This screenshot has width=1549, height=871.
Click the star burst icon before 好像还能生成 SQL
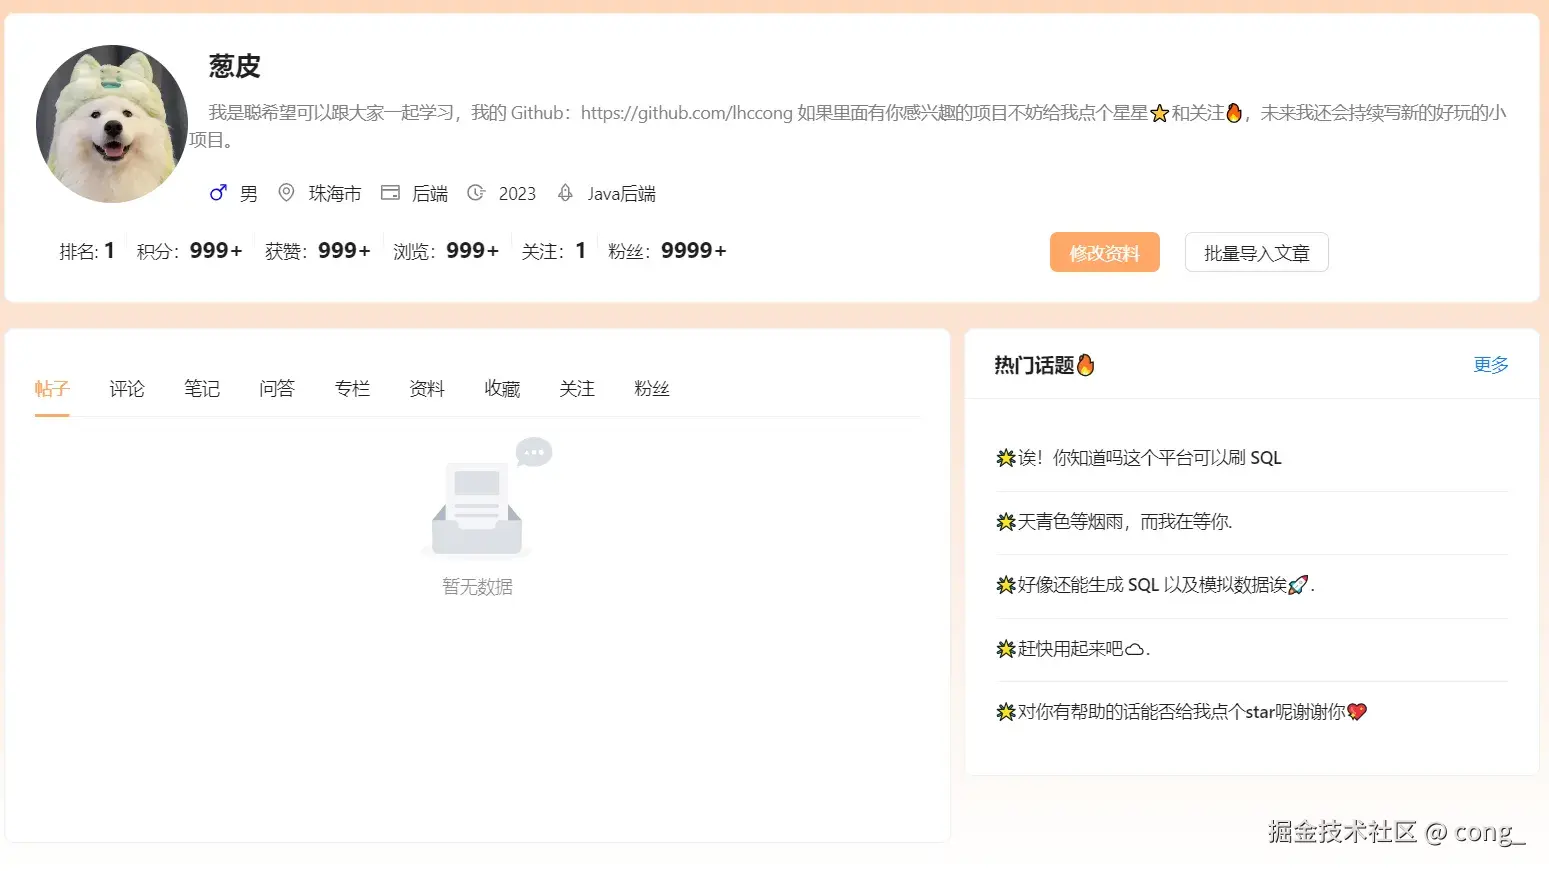coord(1006,585)
